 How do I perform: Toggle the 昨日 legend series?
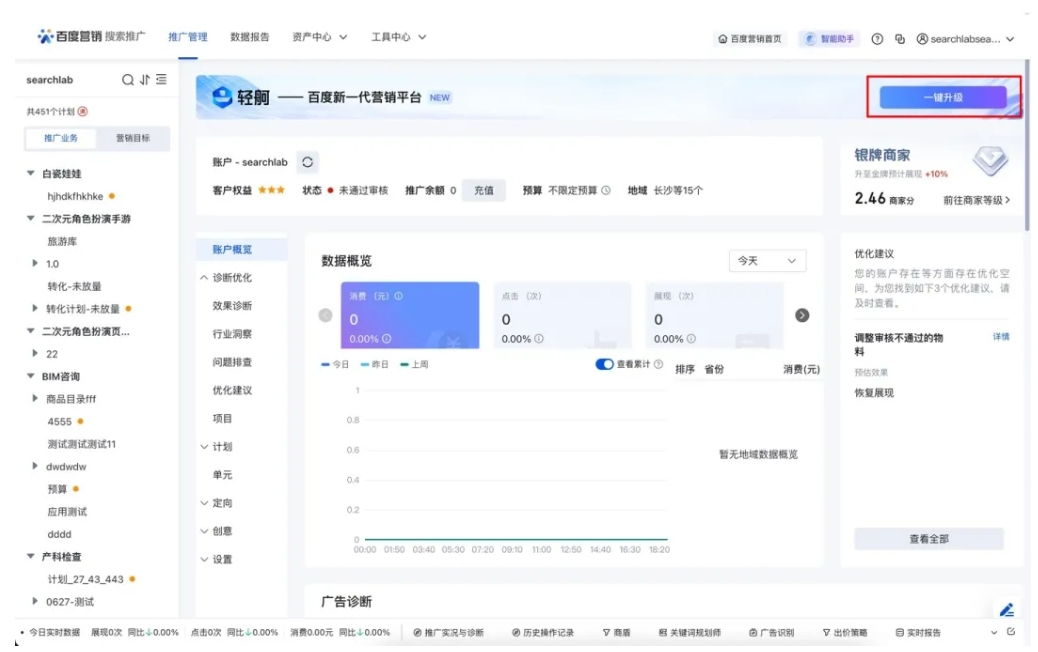coord(375,364)
